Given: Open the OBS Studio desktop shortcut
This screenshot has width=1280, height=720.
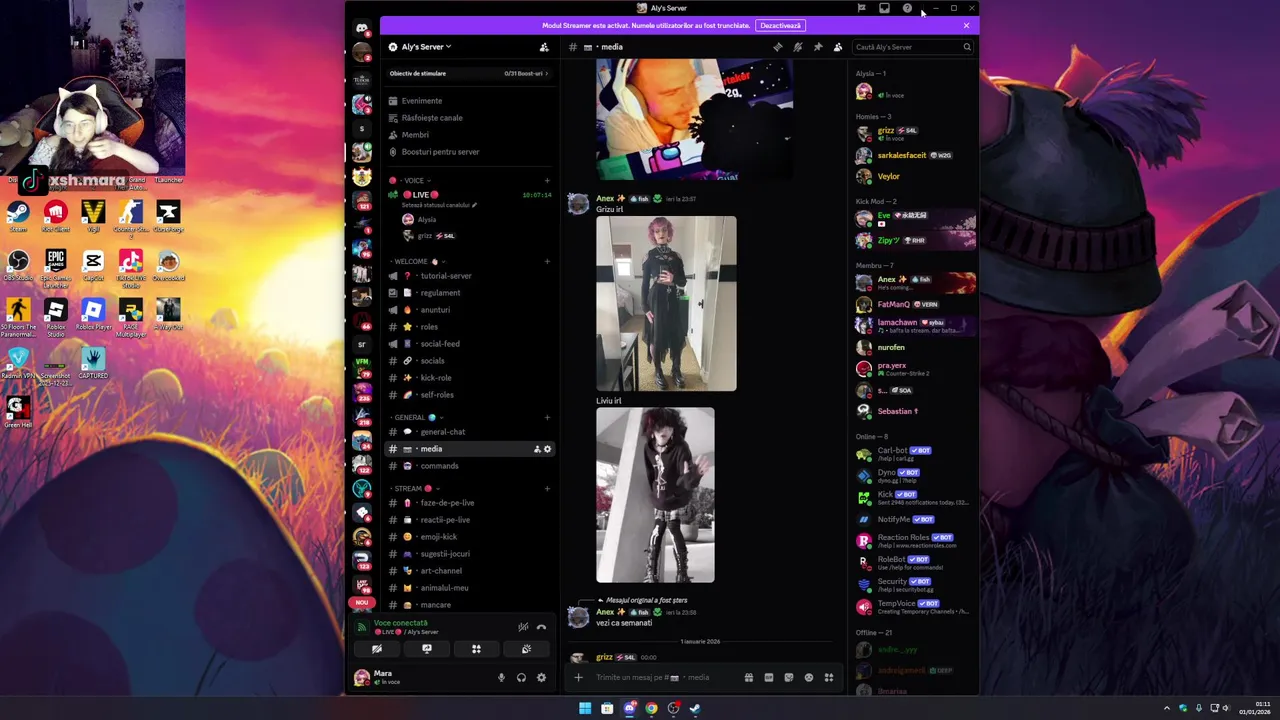Looking at the screenshot, I should (x=18, y=266).
